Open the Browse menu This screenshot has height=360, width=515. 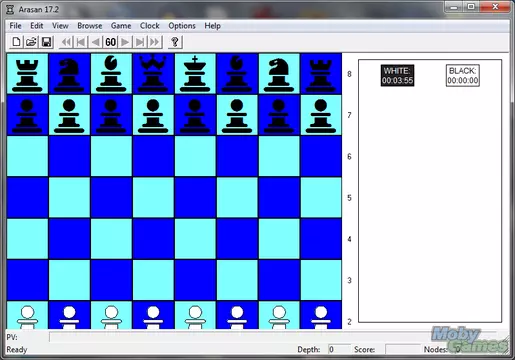(x=90, y=26)
